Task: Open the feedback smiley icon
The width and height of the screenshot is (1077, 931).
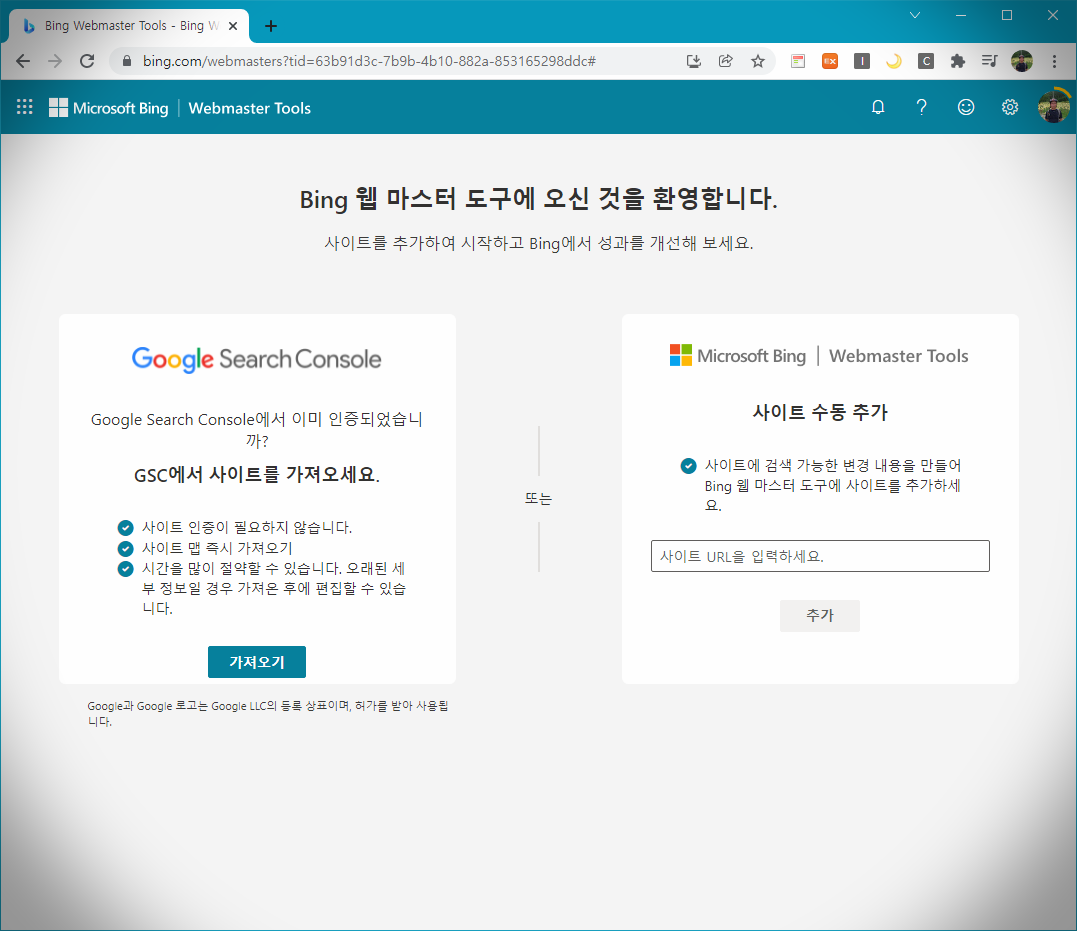Action: (x=966, y=107)
